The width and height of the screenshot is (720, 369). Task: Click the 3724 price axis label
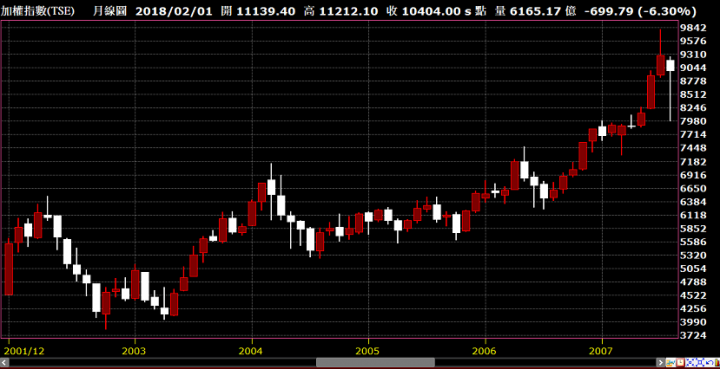click(x=693, y=335)
